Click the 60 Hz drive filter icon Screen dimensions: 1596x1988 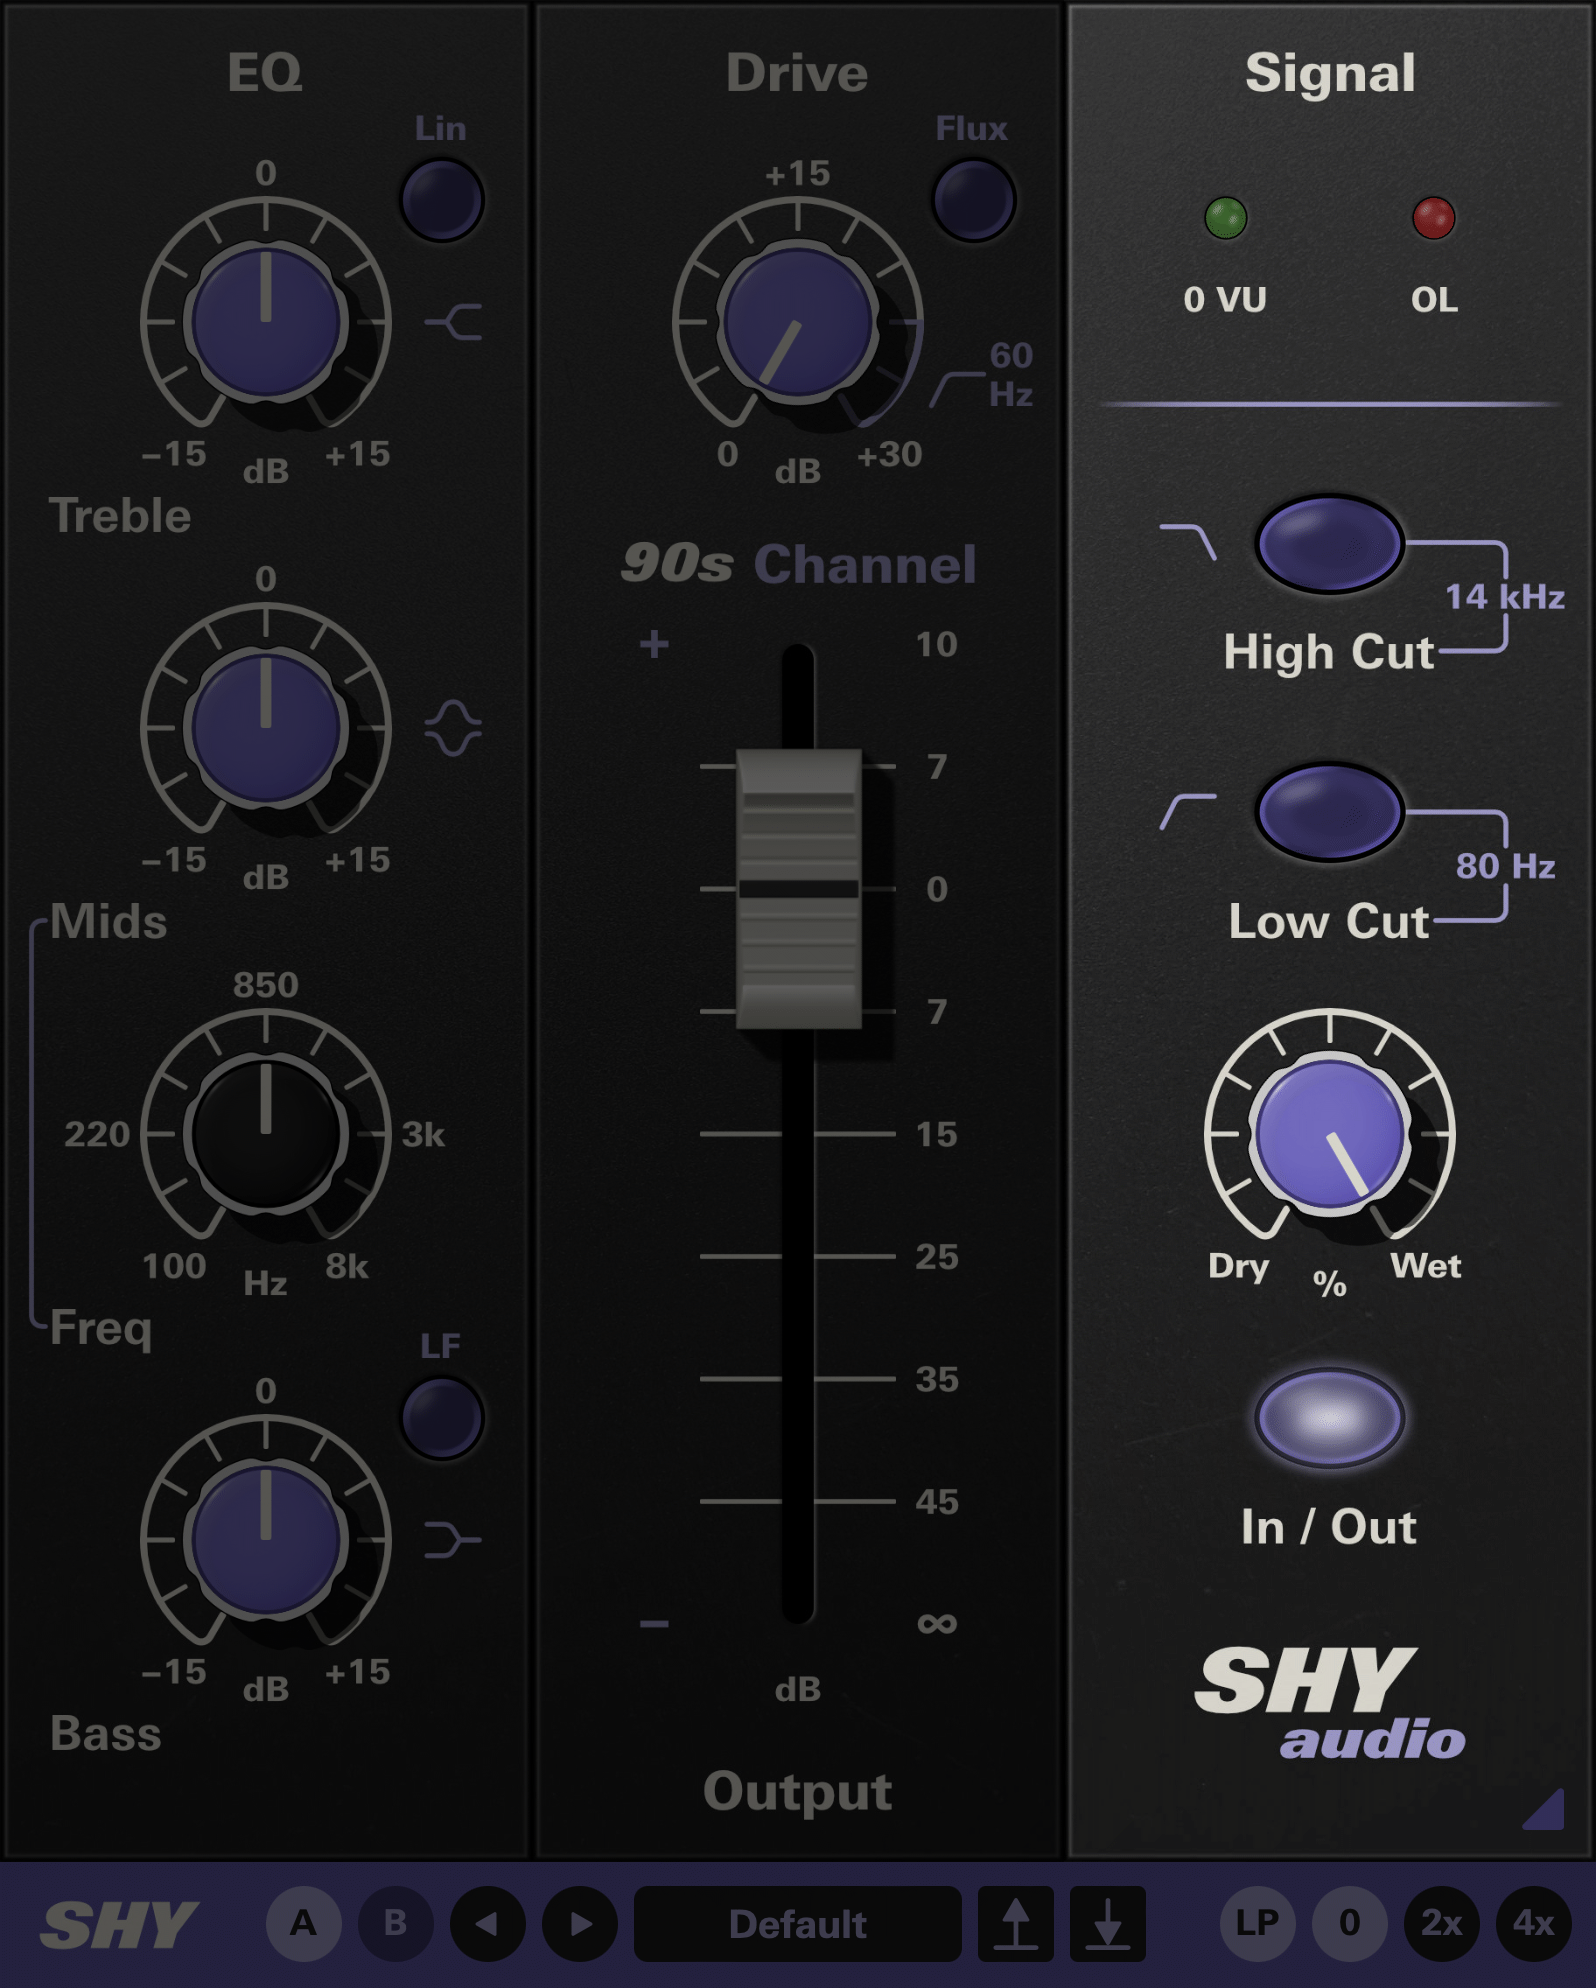pyautogui.click(x=957, y=389)
